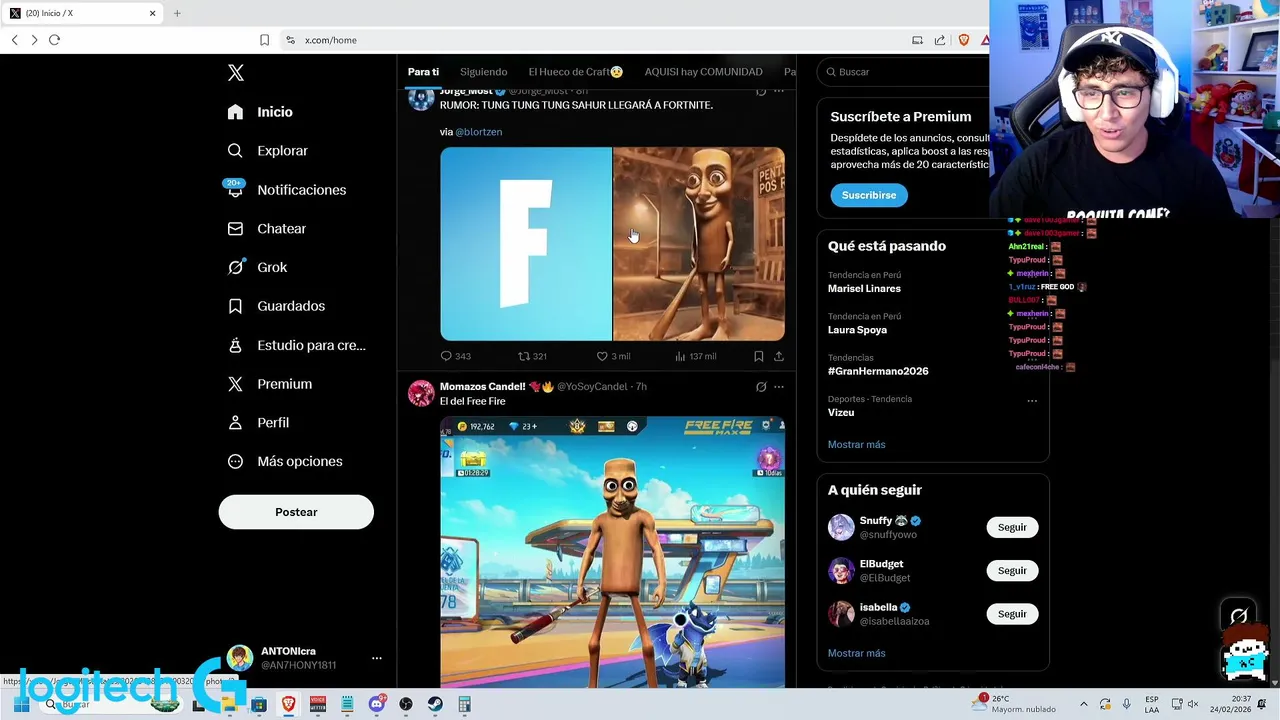Open Estudio para creadores
Screen dimensions: 1280x720
(296, 345)
